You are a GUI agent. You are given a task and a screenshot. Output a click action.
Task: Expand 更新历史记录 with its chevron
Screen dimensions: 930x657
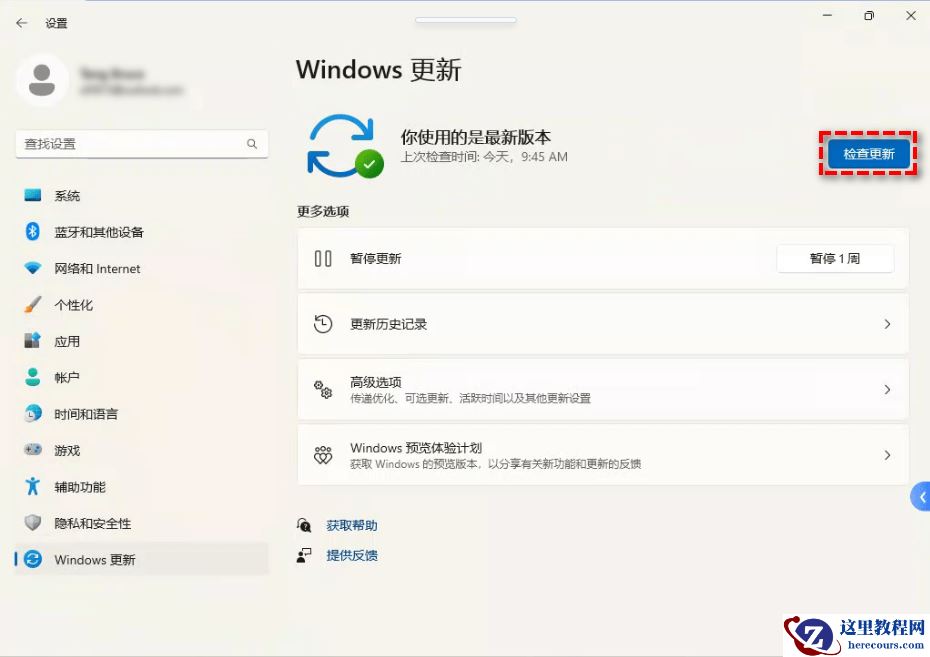point(887,324)
